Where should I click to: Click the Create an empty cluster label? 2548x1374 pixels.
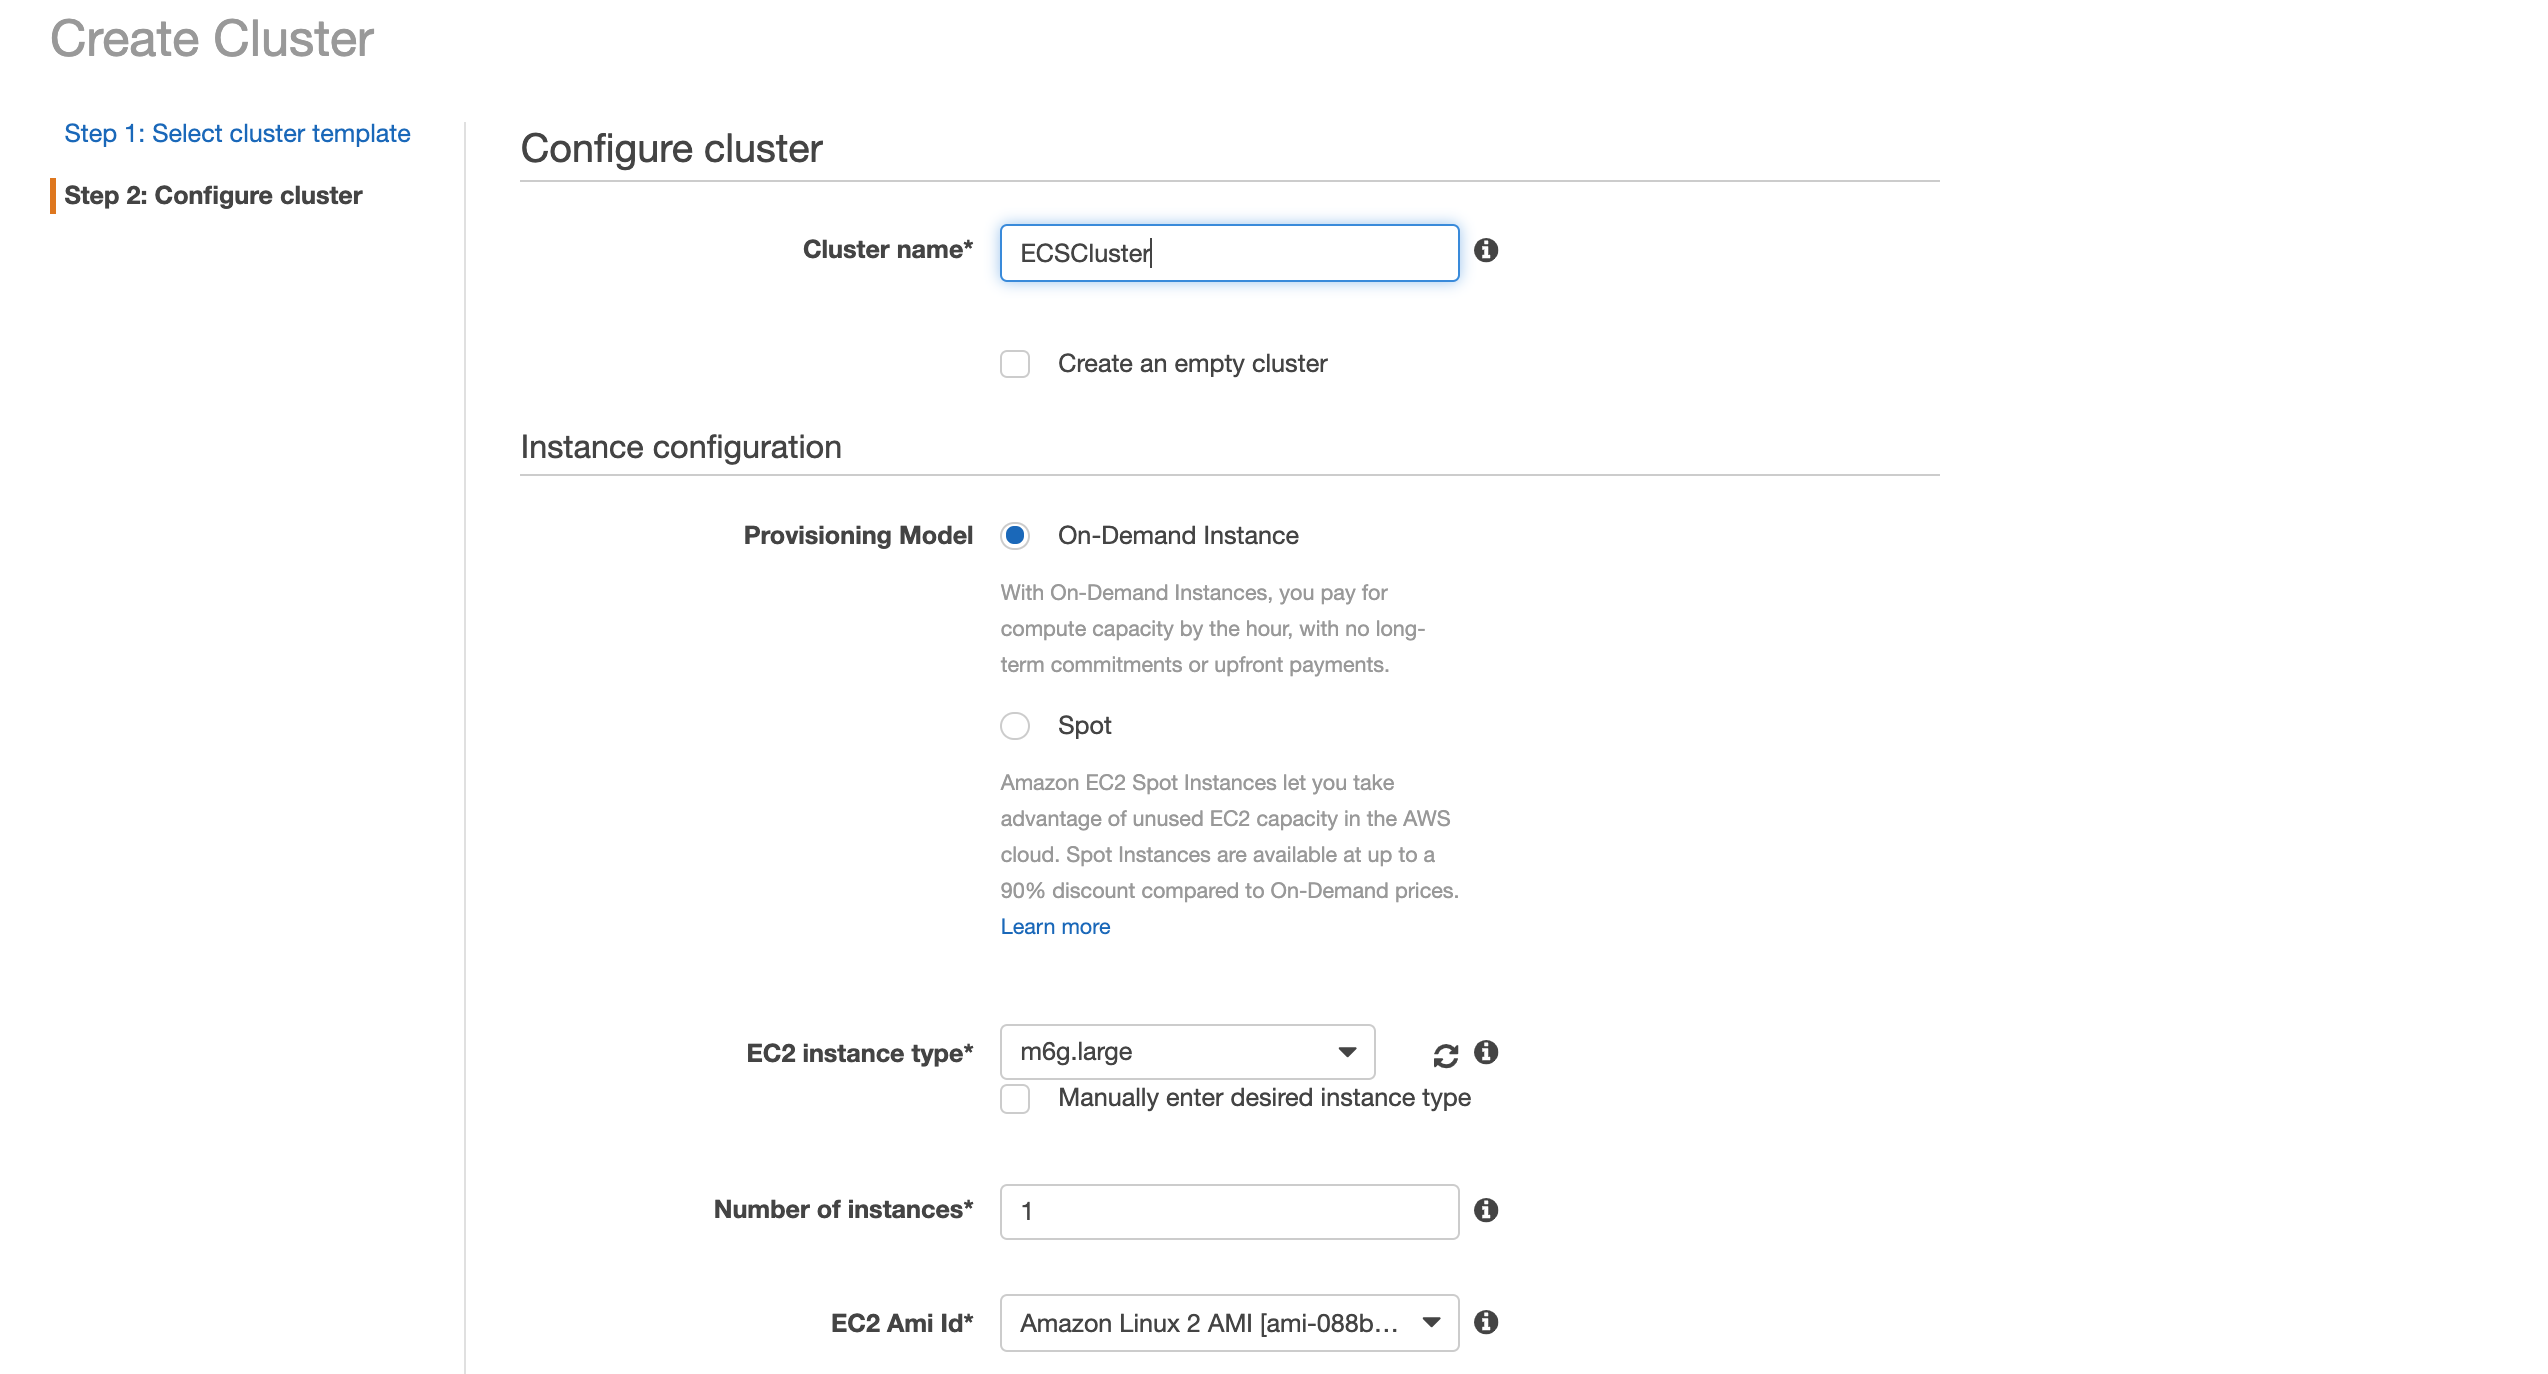pyautogui.click(x=1192, y=364)
